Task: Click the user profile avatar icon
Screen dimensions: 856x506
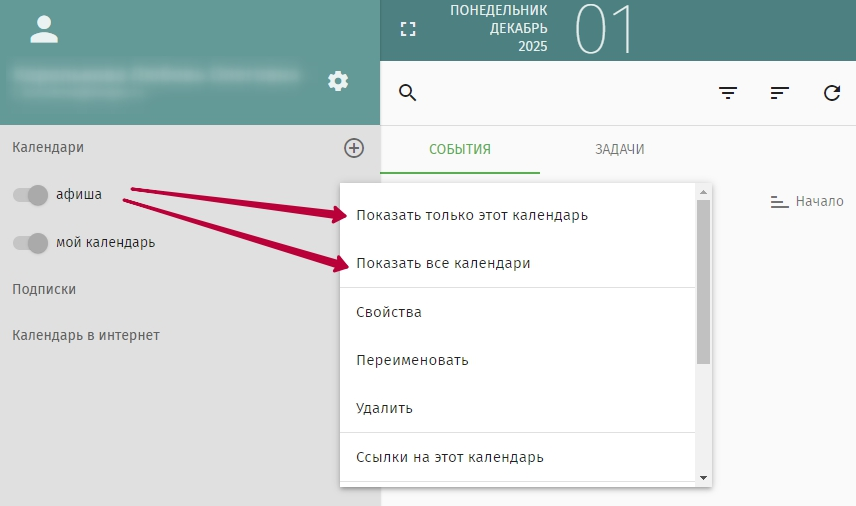Action: coord(44,30)
